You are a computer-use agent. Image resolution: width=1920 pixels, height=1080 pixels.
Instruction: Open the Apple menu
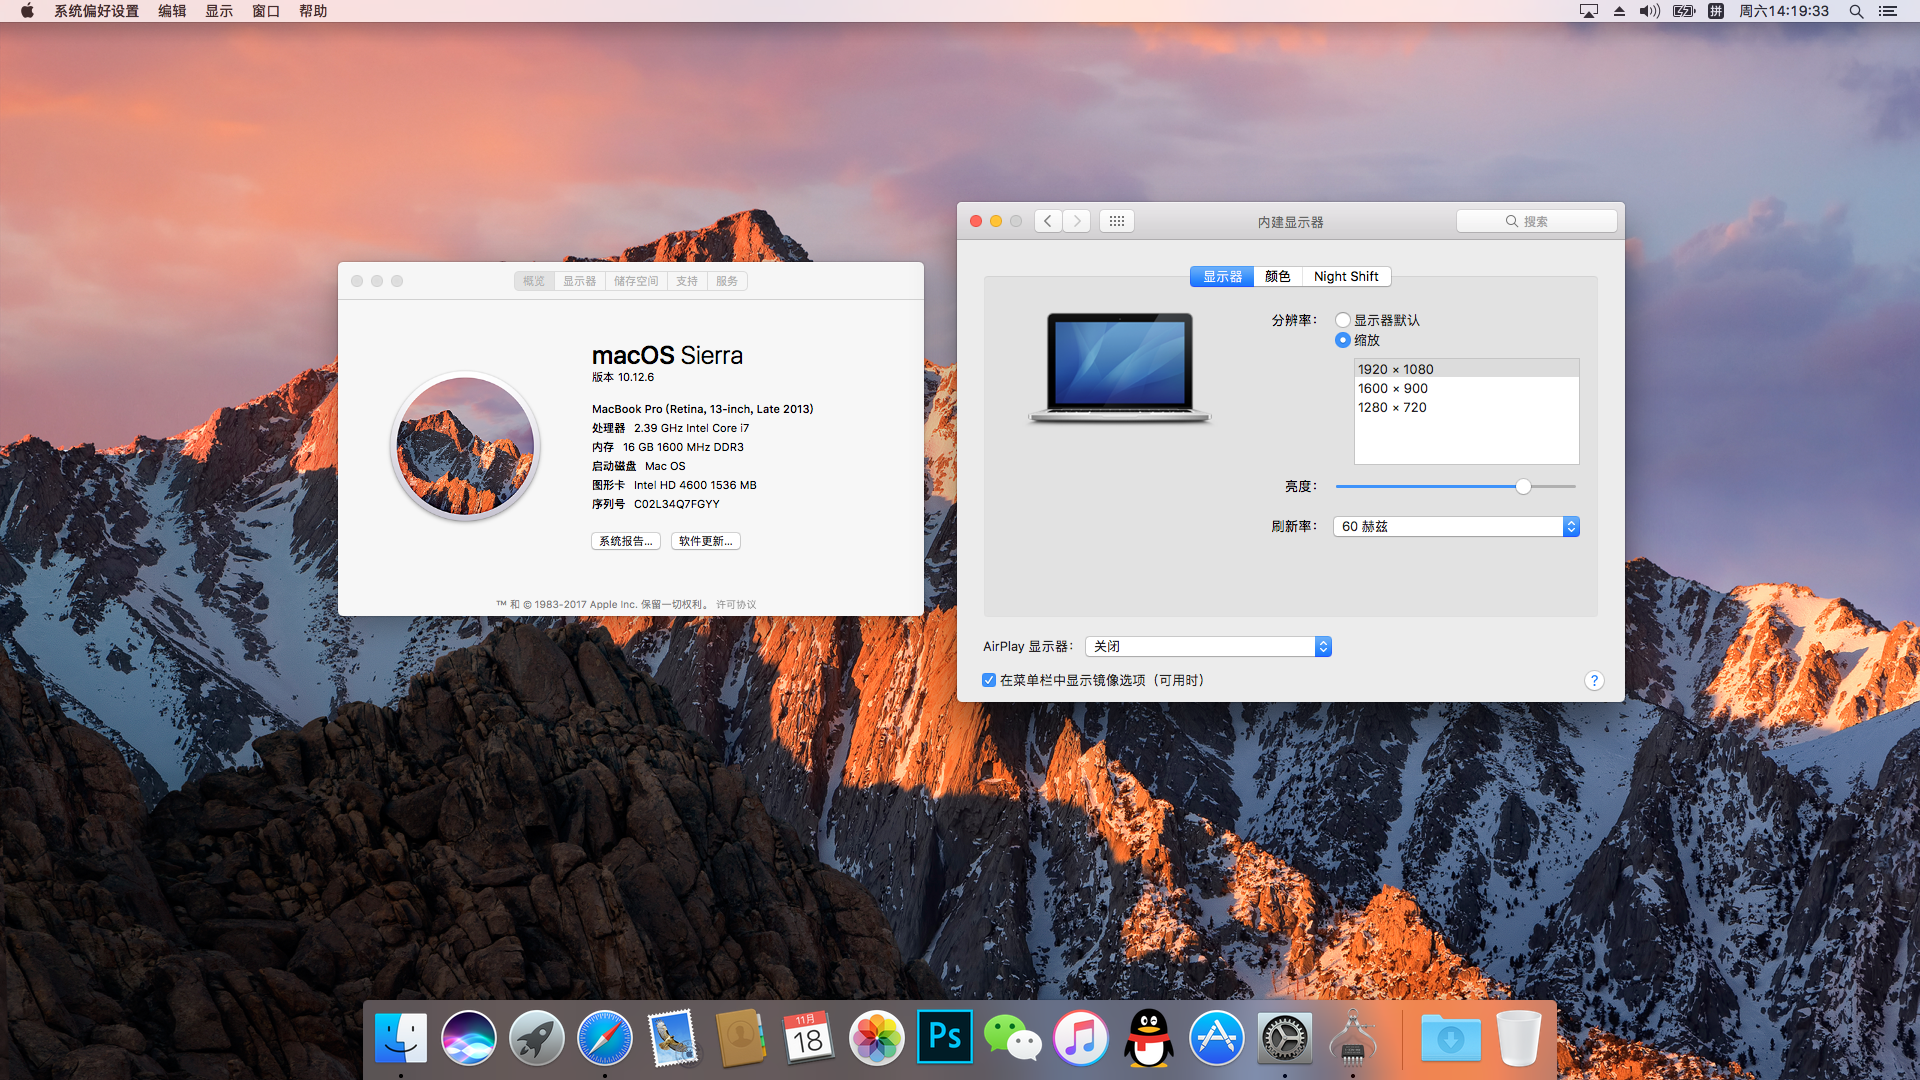(x=27, y=11)
